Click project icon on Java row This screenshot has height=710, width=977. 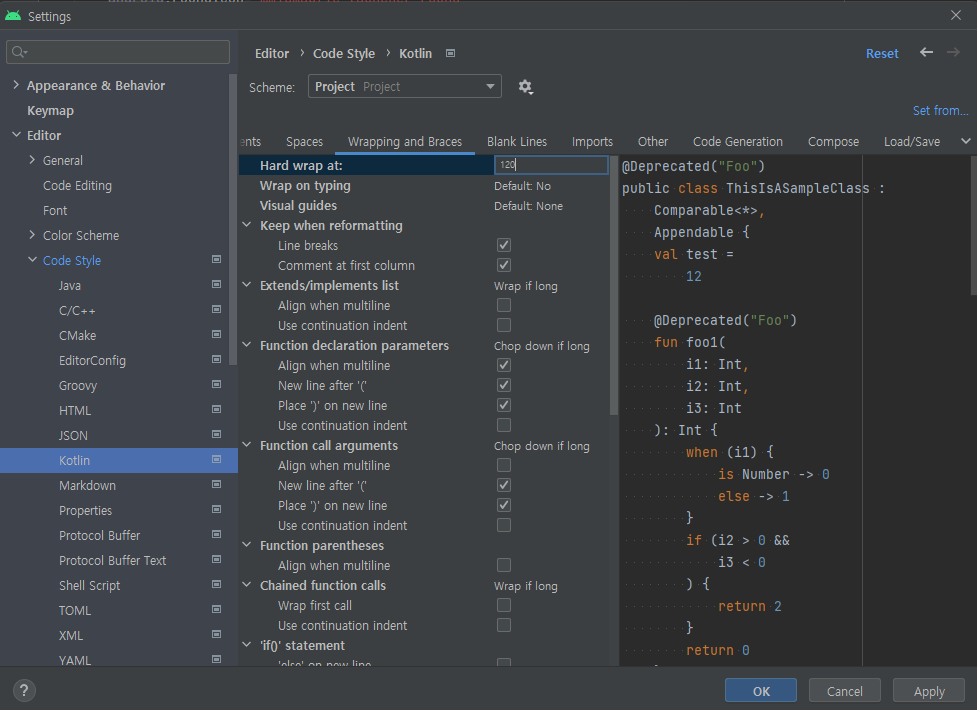coord(216,284)
